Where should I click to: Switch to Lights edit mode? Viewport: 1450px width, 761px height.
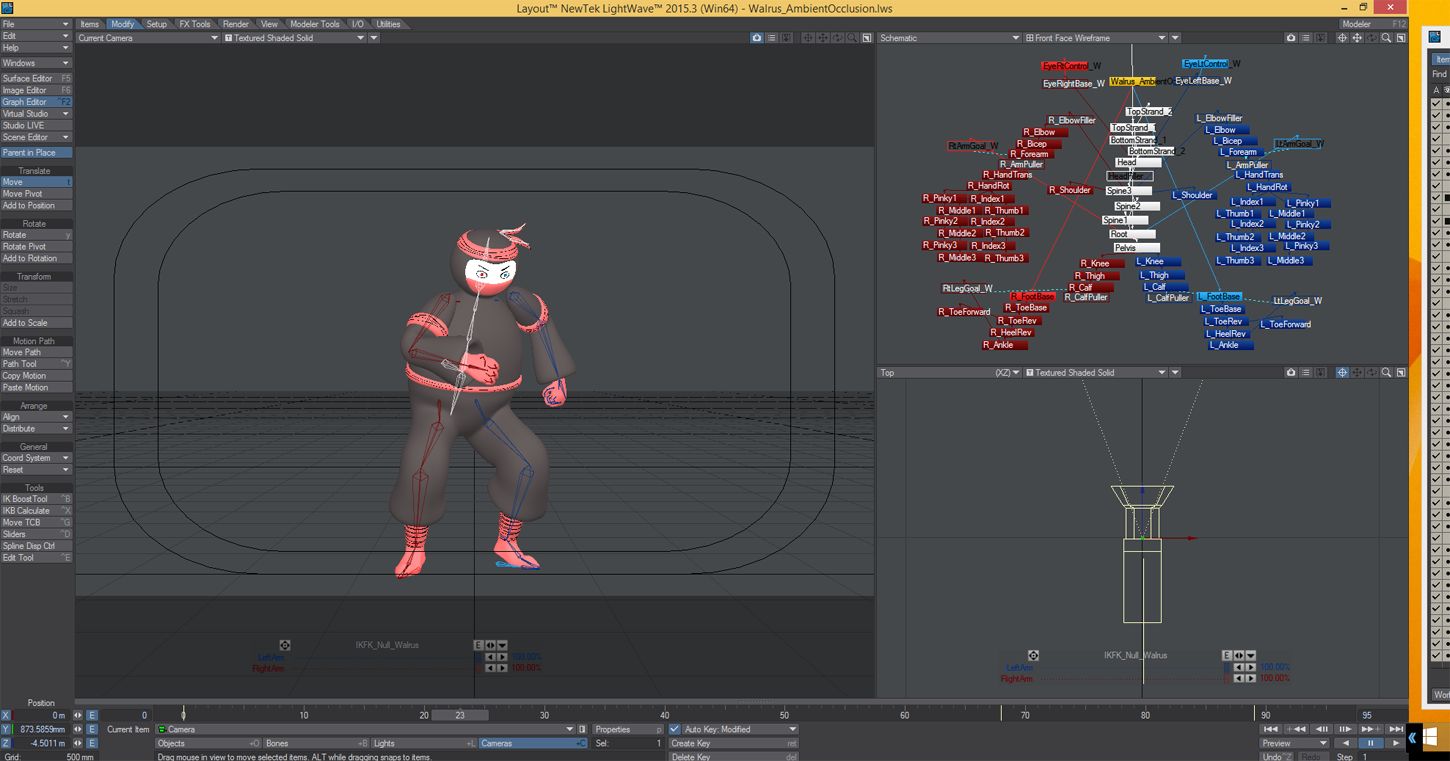(423, 743)
